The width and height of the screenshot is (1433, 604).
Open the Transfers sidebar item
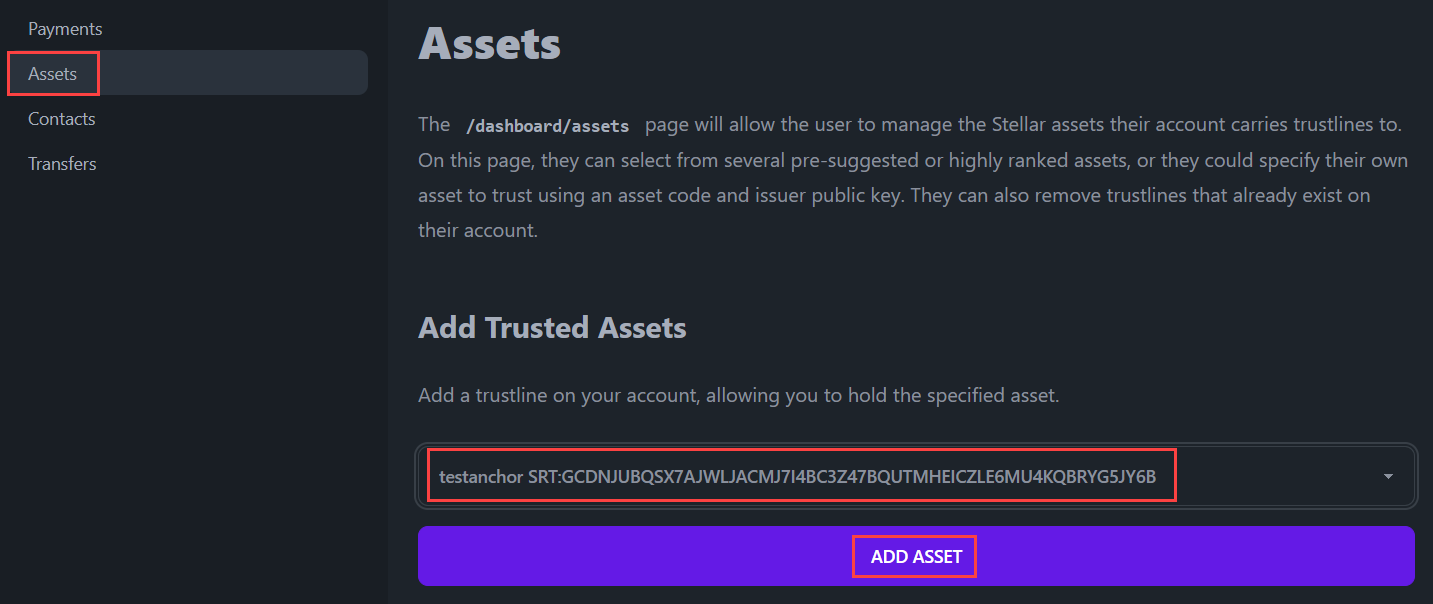[62, 163]
